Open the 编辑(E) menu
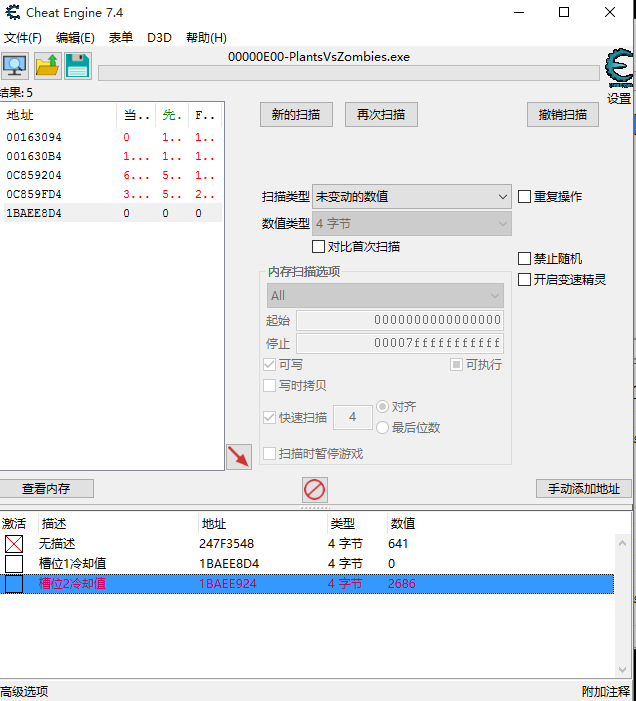The width and height of the screenshot is (636, 701). coord(75,38)
